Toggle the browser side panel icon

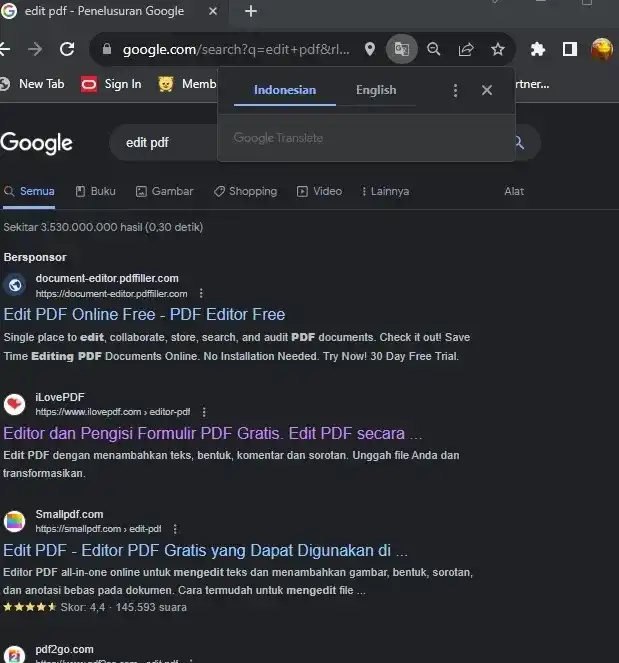pyautogui.click(x=569, y=49)
